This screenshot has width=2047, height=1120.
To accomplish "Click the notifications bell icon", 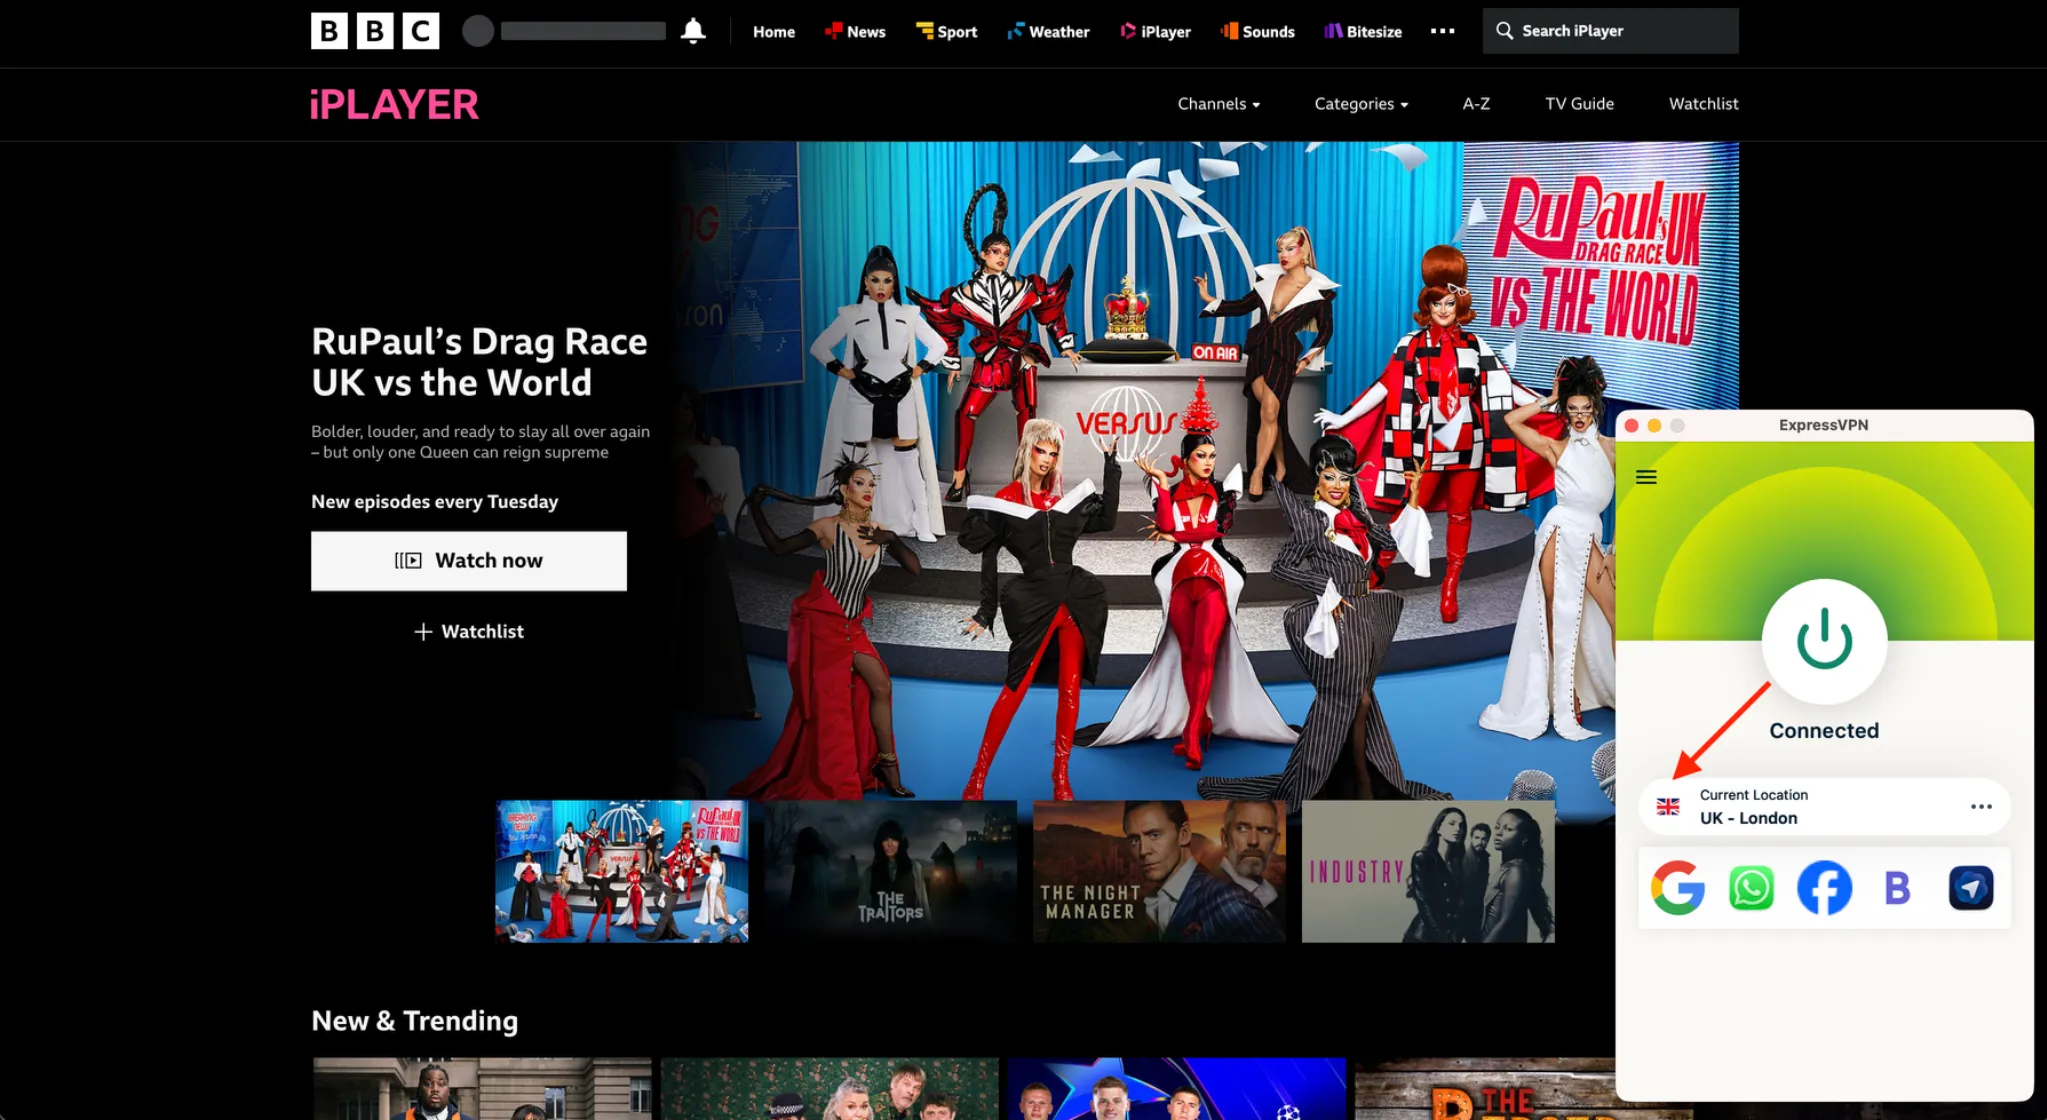I will point(693,31).
